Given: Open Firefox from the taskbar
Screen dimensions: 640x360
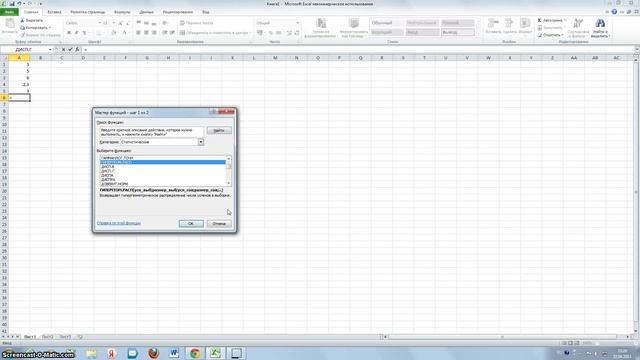Looking at the screenshot, I should click(x=153, y=353).
